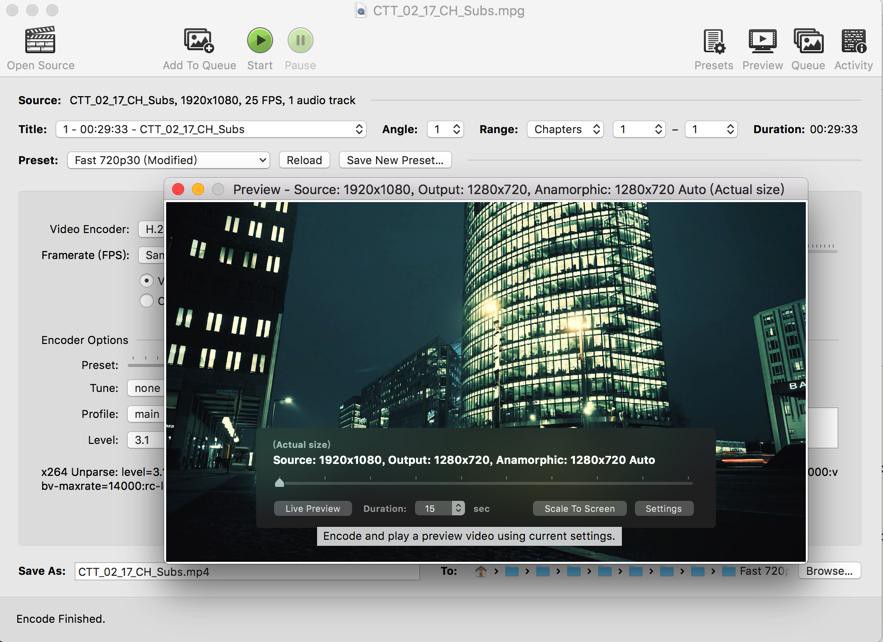Open the preview Settings button
Image resolution: width=883 pixels, height=642 pixels.
[x=663, y=509]
